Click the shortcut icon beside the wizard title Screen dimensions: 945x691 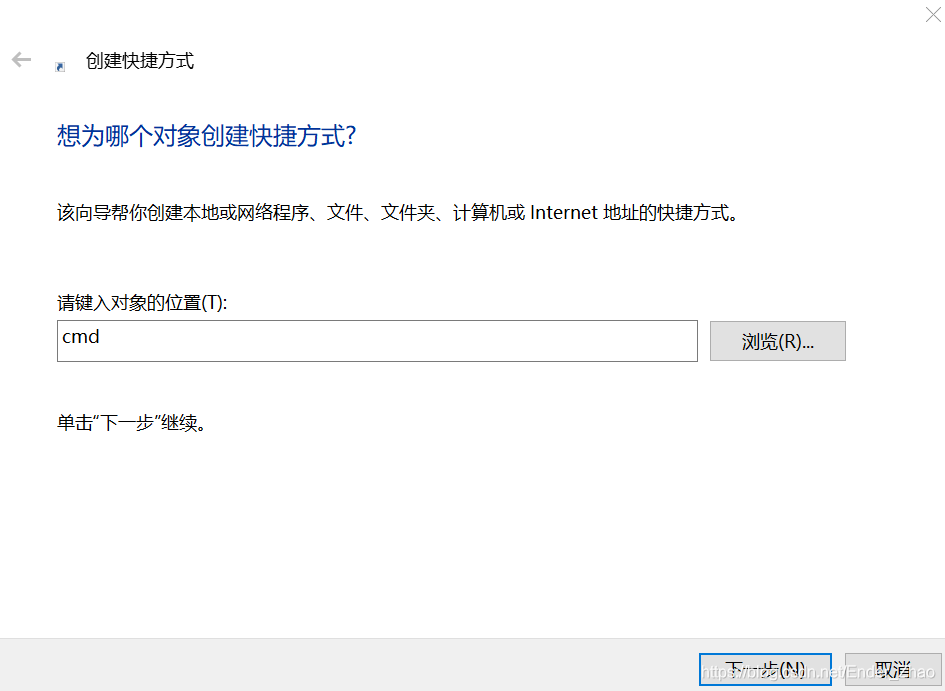pos(60,66)
